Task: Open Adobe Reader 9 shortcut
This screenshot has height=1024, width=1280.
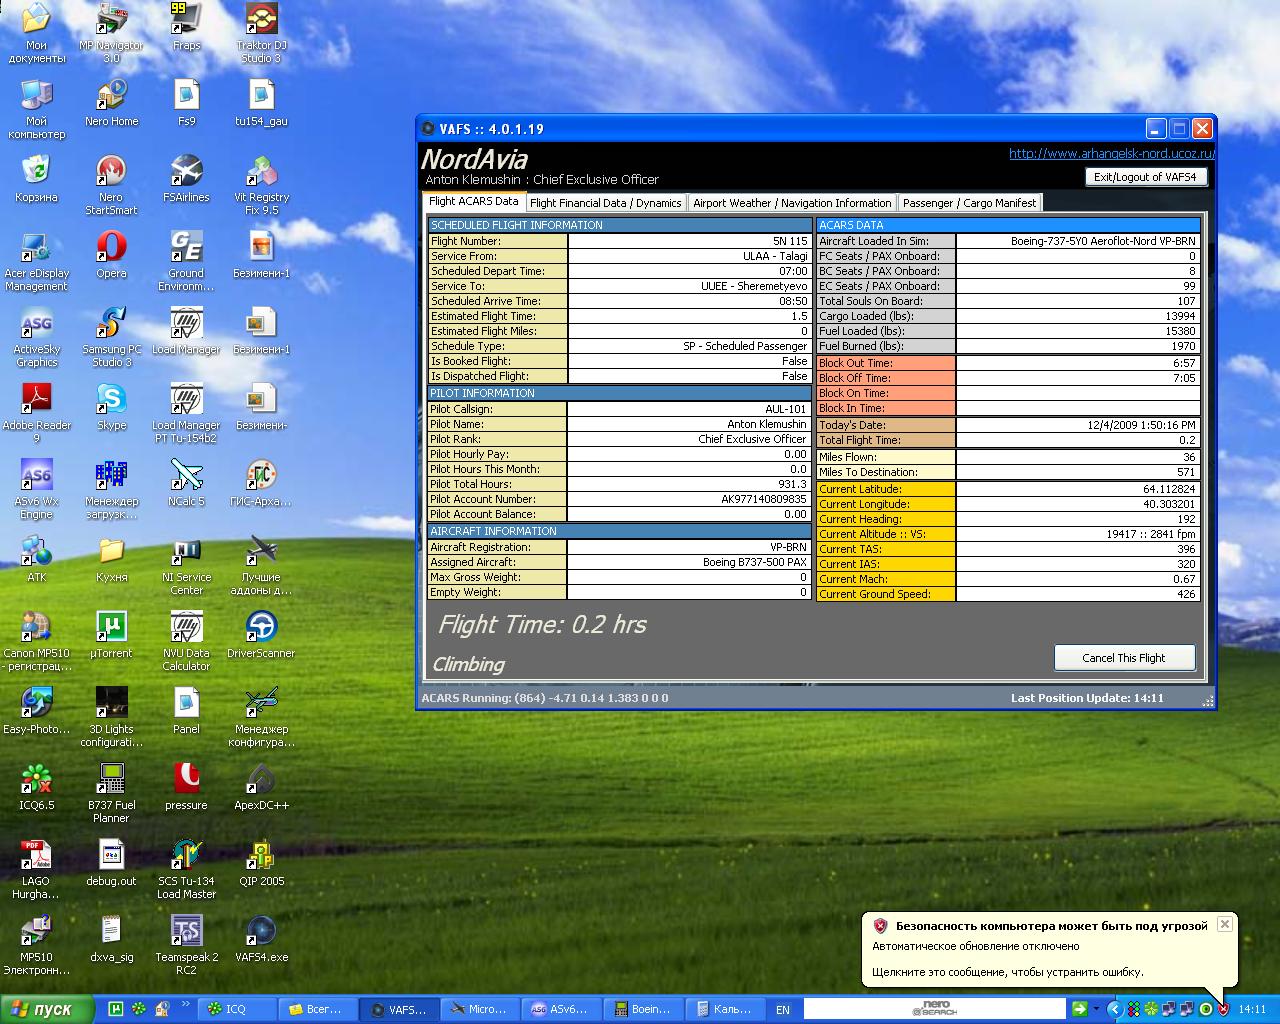Action: point(36,413)
